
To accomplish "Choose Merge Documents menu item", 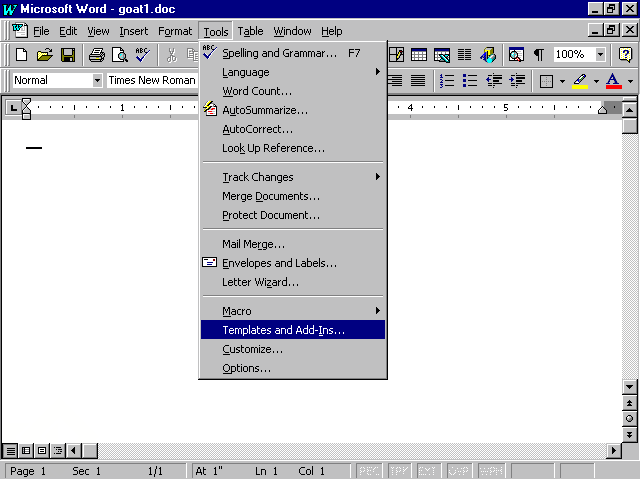I will coord(293,196).
